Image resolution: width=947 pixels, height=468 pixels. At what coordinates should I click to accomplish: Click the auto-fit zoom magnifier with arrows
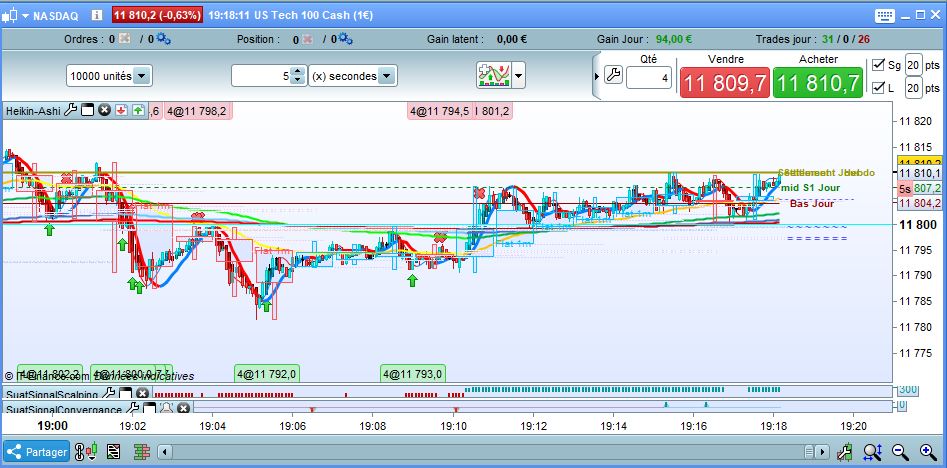pyautogui.click(x=873, y=452)
